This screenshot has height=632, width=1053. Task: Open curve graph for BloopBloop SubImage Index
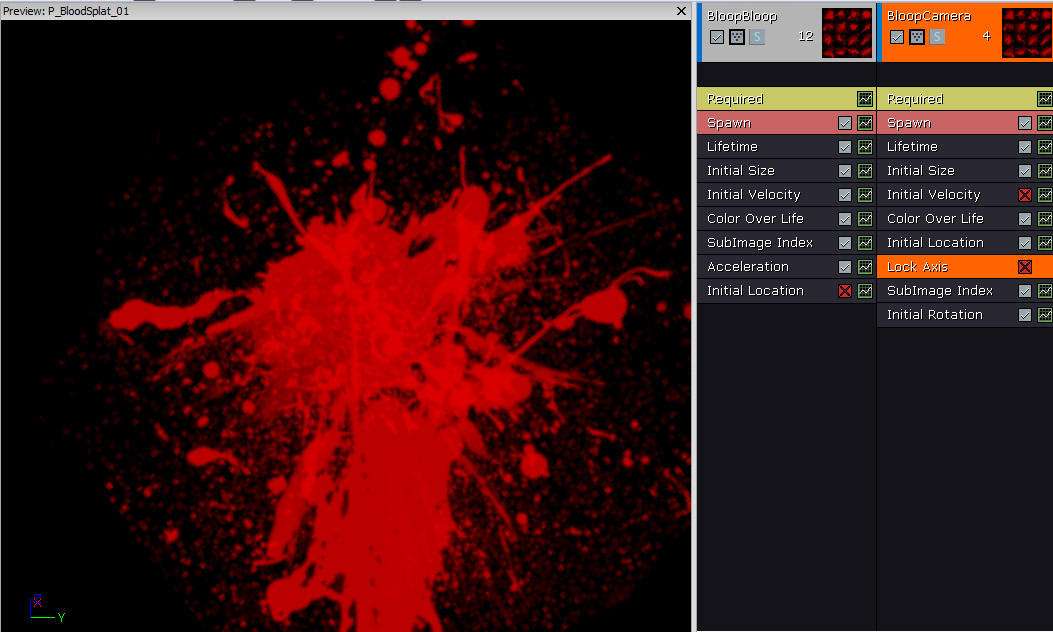(865, 242)
